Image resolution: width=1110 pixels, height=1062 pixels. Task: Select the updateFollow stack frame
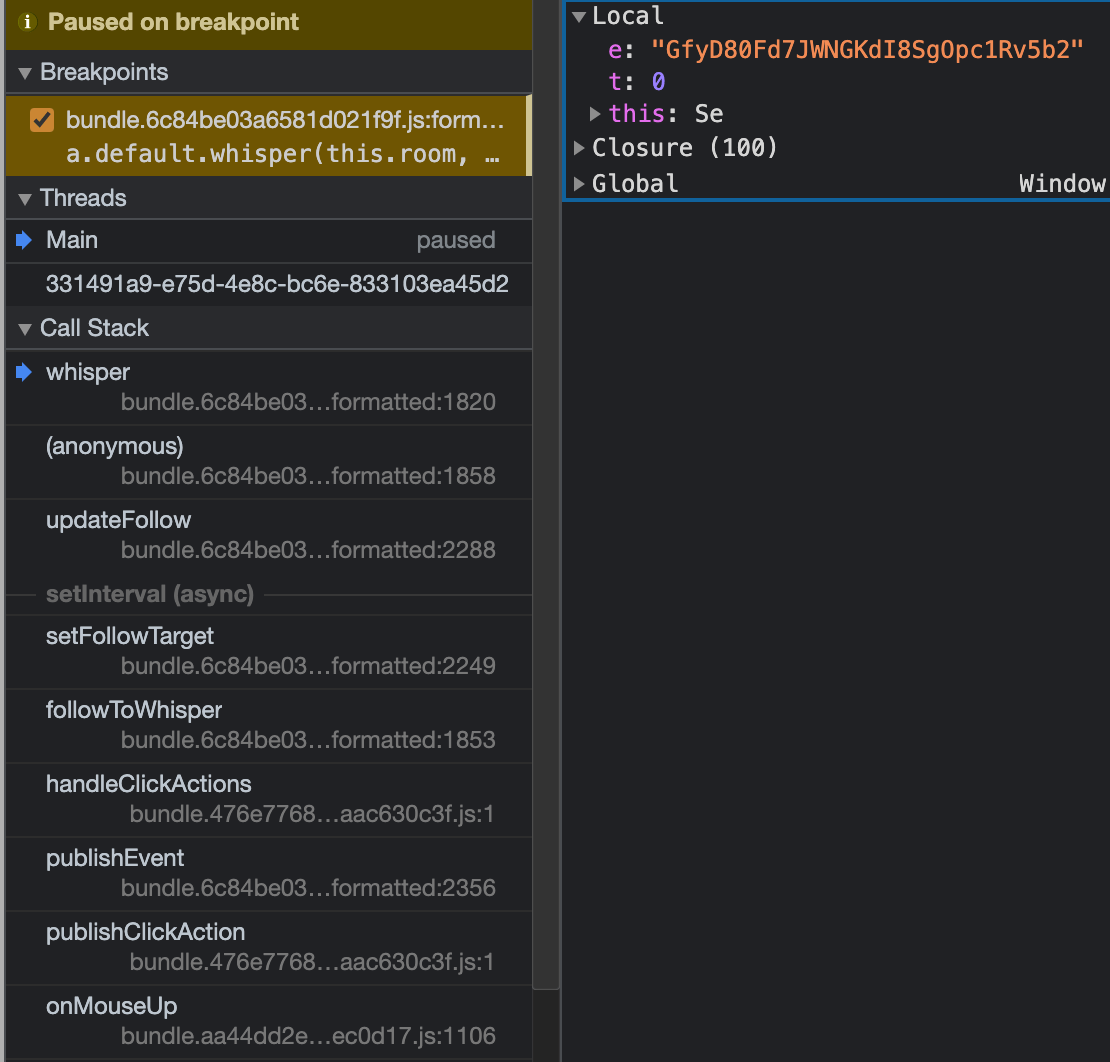pos(118,520)
